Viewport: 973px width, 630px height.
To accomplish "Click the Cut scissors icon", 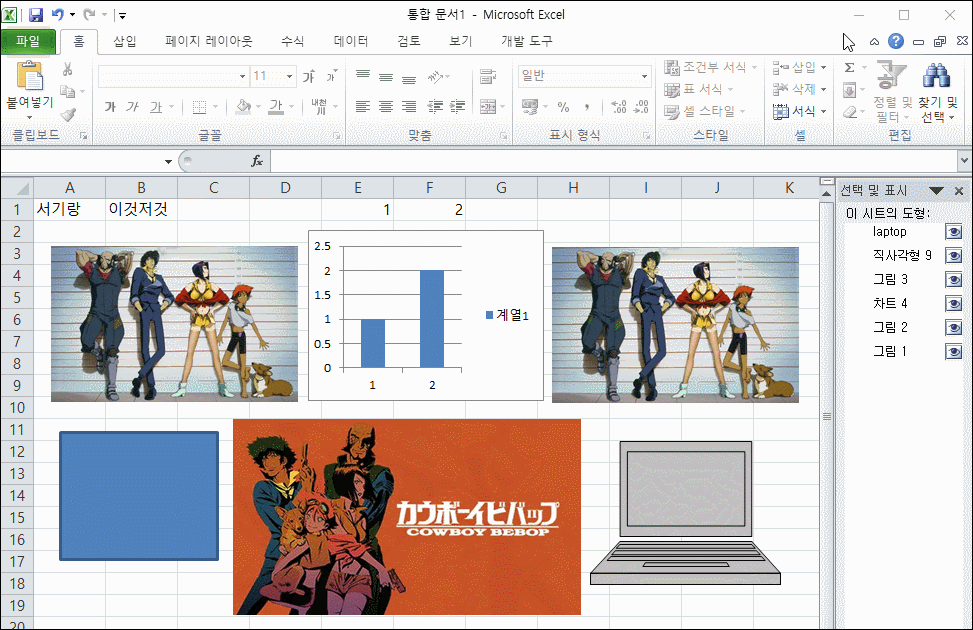I will point(68,69).
